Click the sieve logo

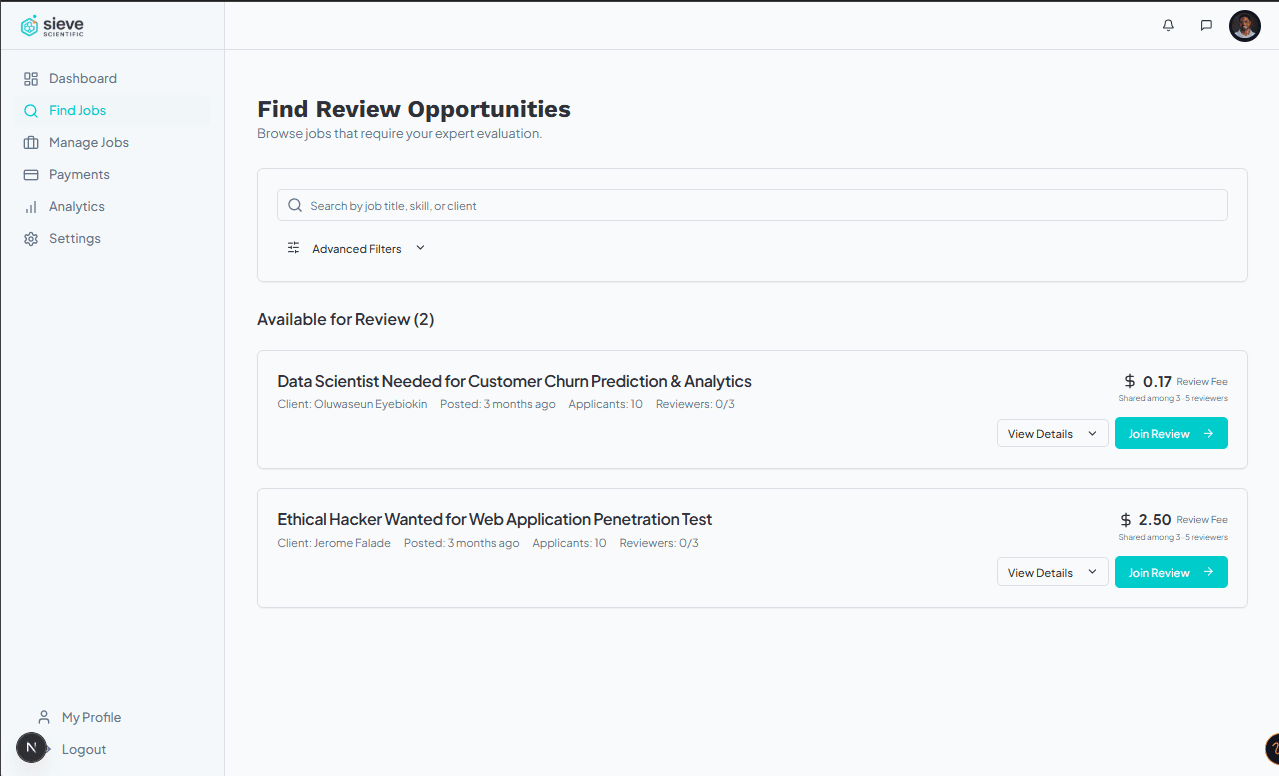coord(52,25)
